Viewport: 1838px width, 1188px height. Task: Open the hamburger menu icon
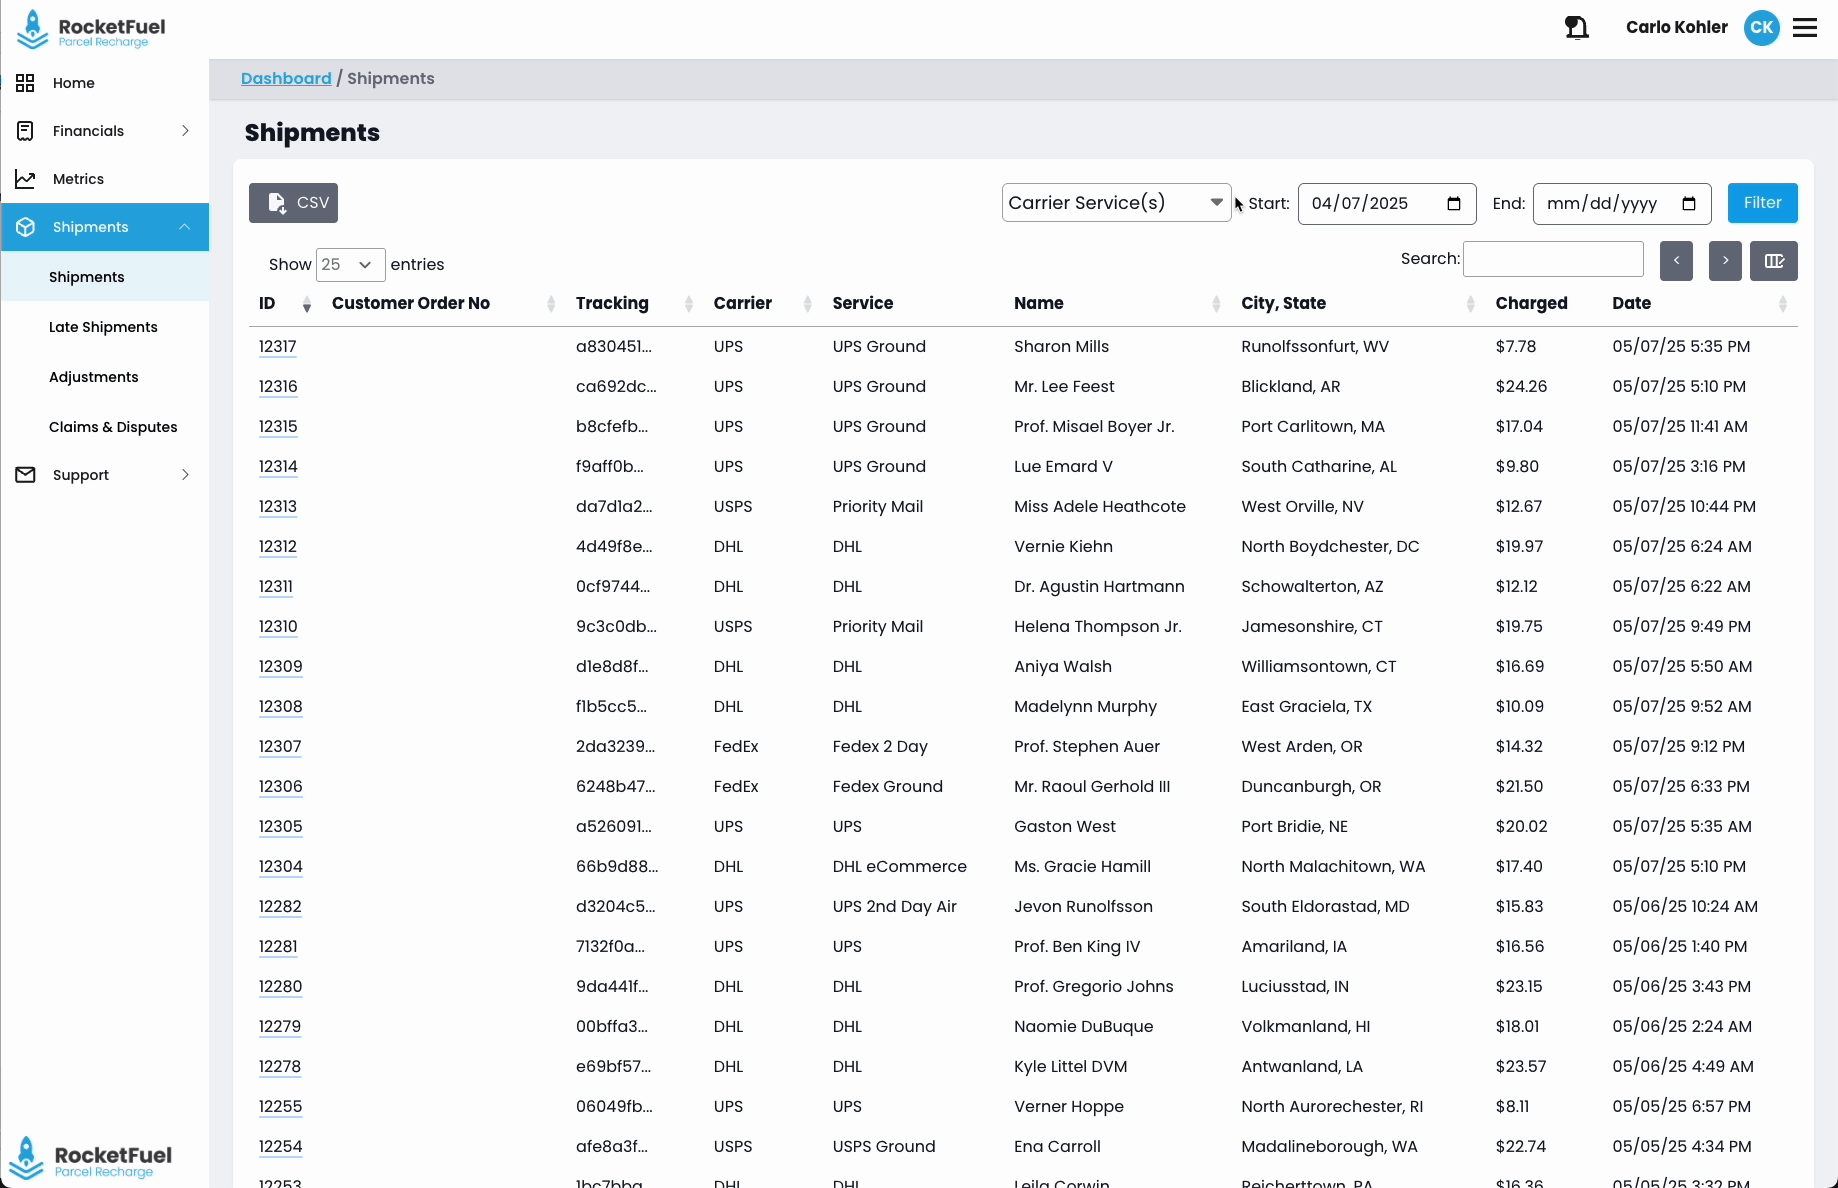pyautogui.click(x=1805, y=28)
